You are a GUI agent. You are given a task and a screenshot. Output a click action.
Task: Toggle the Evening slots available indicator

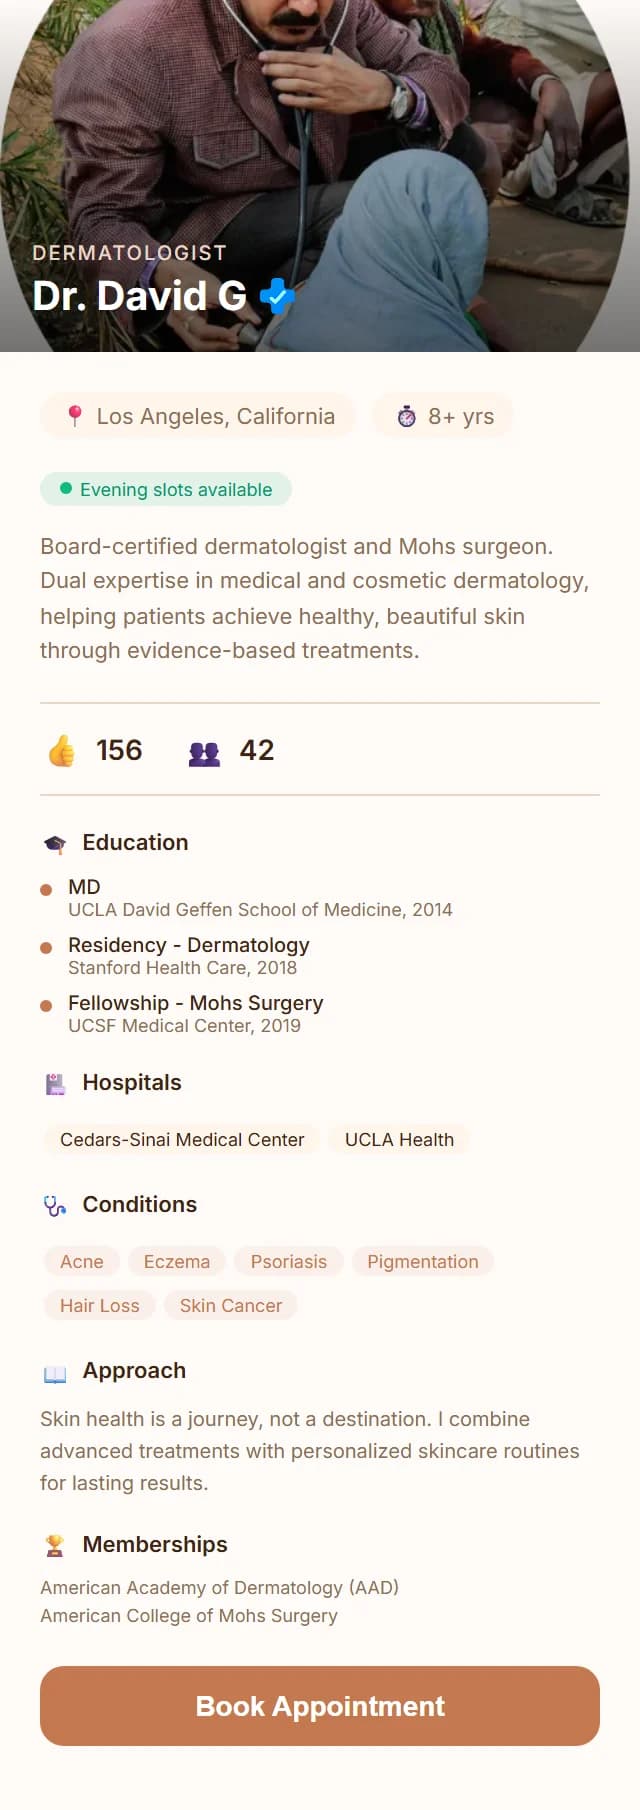click(x=165, y=489)
